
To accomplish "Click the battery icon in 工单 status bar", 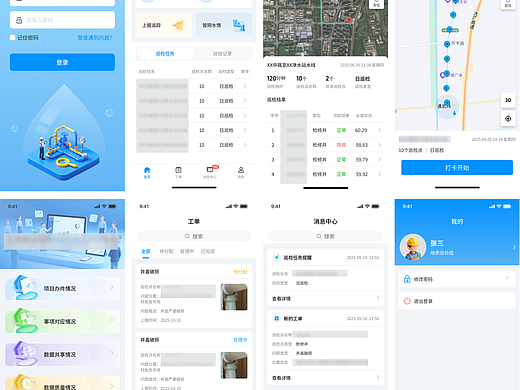I will (244, 206).
